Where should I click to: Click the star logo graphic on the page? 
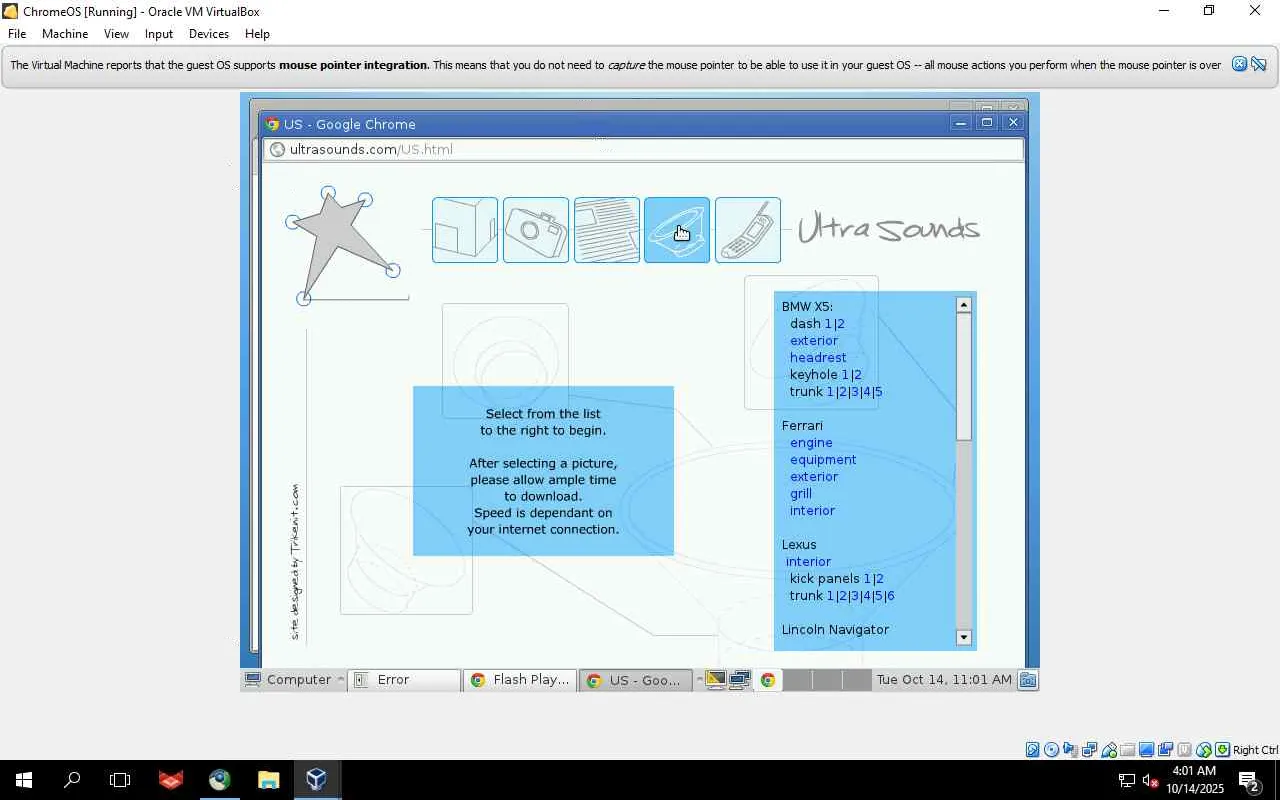pyautogui.click(x=344, y=244)
